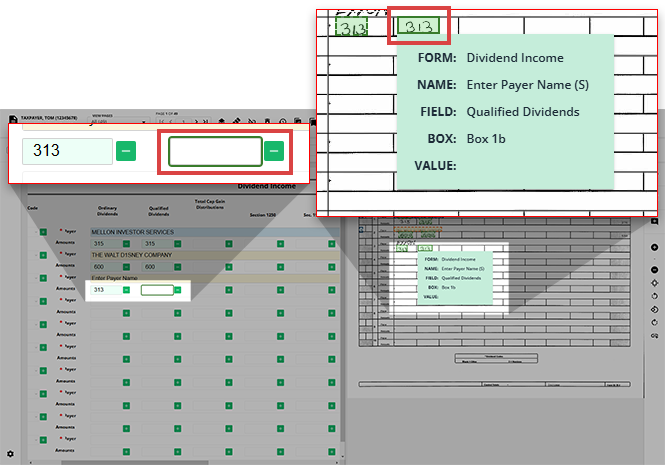This screenshot has width=665, height=465.
Task: Click the Ordinary Dividends 313 field in grid
Action: [104, 290]
